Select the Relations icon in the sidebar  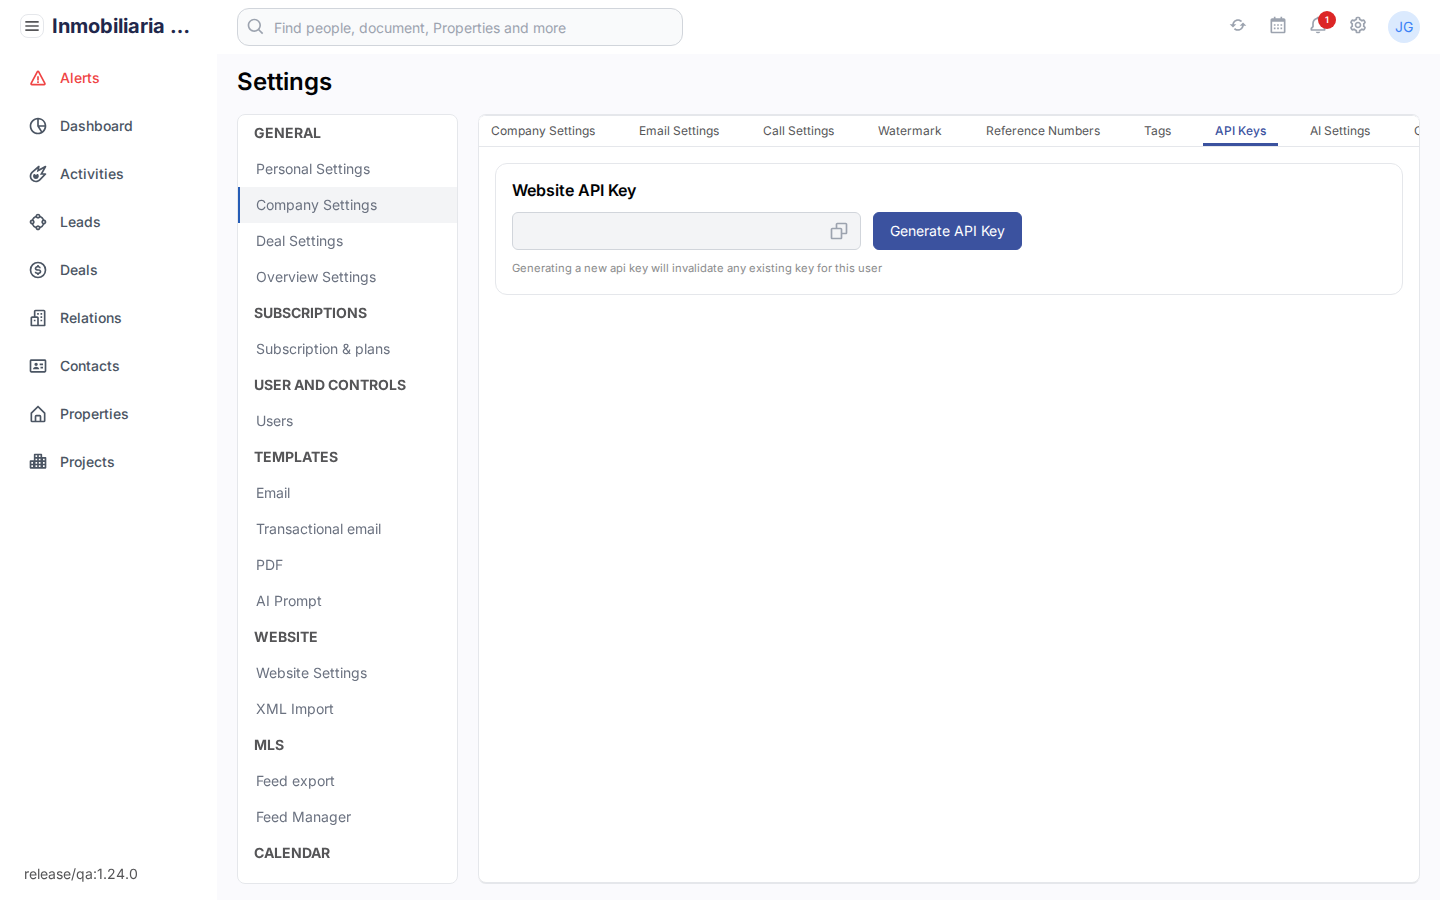click(37, 317)
